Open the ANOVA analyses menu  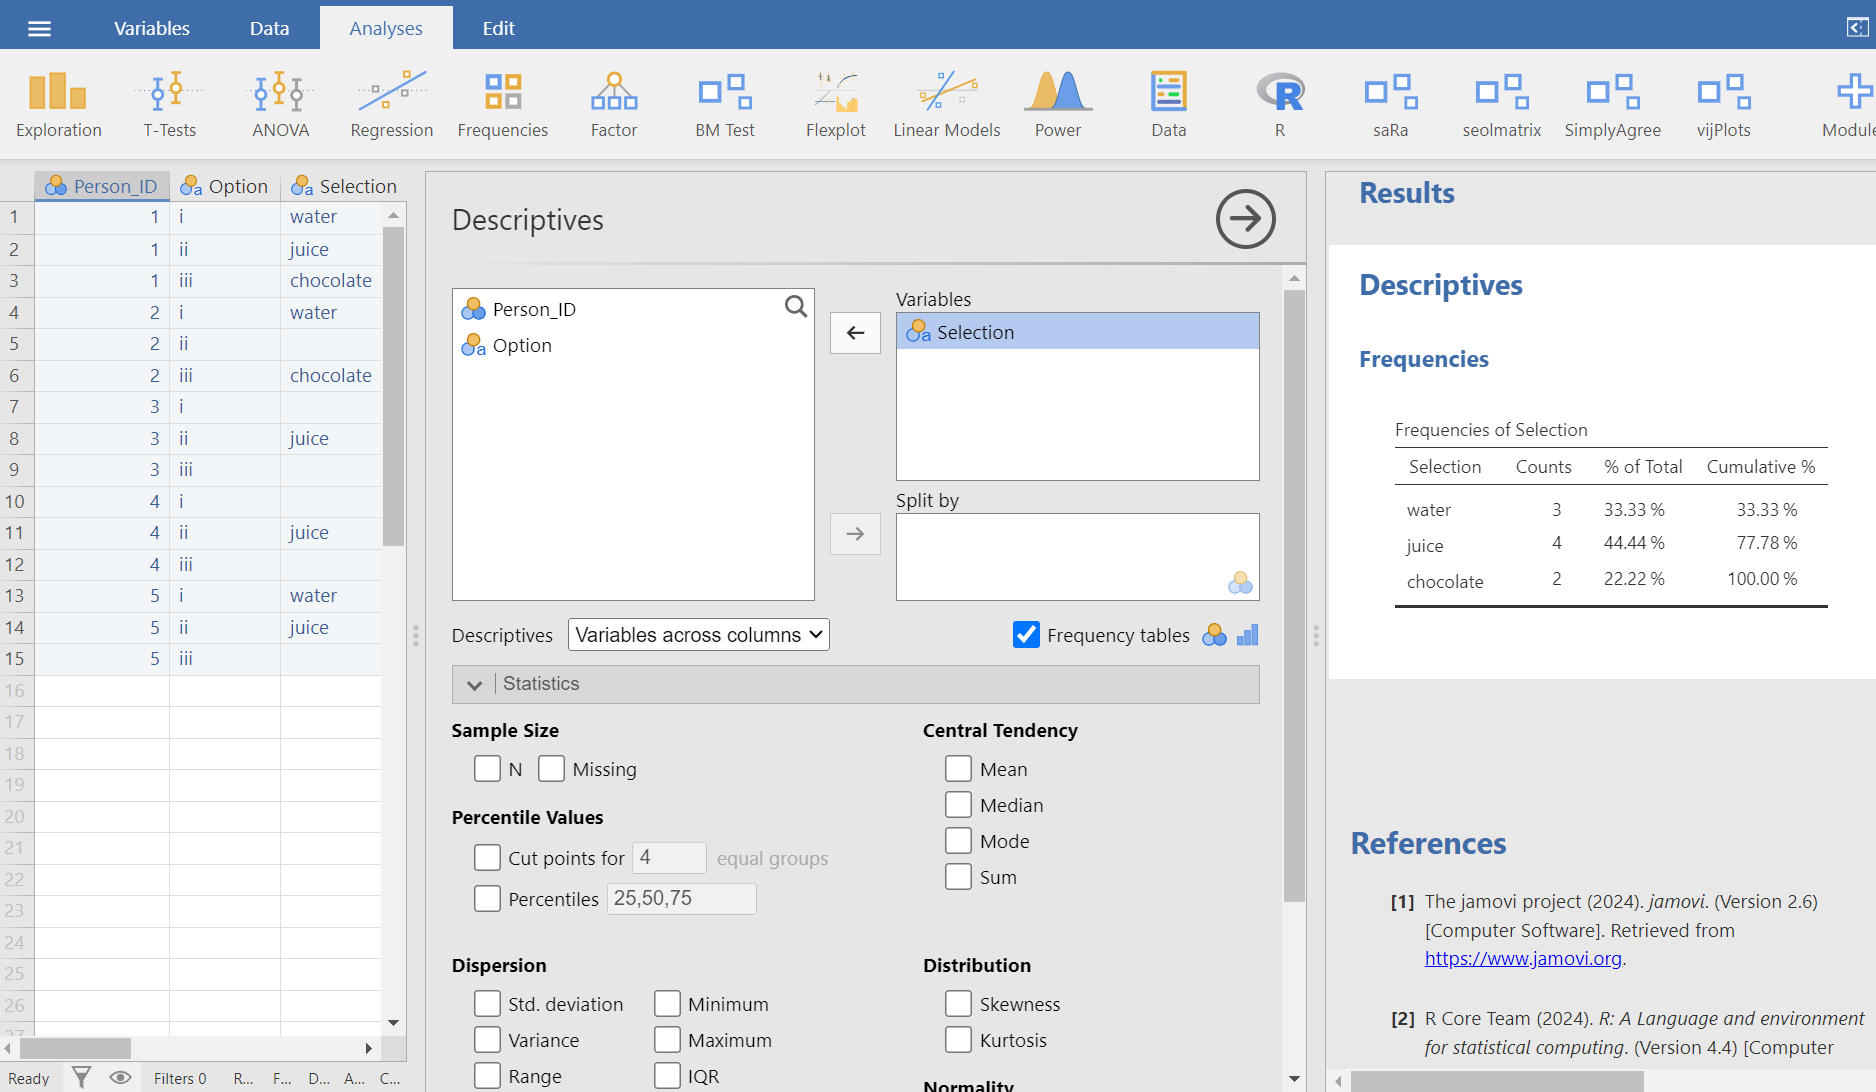(281, 104)
